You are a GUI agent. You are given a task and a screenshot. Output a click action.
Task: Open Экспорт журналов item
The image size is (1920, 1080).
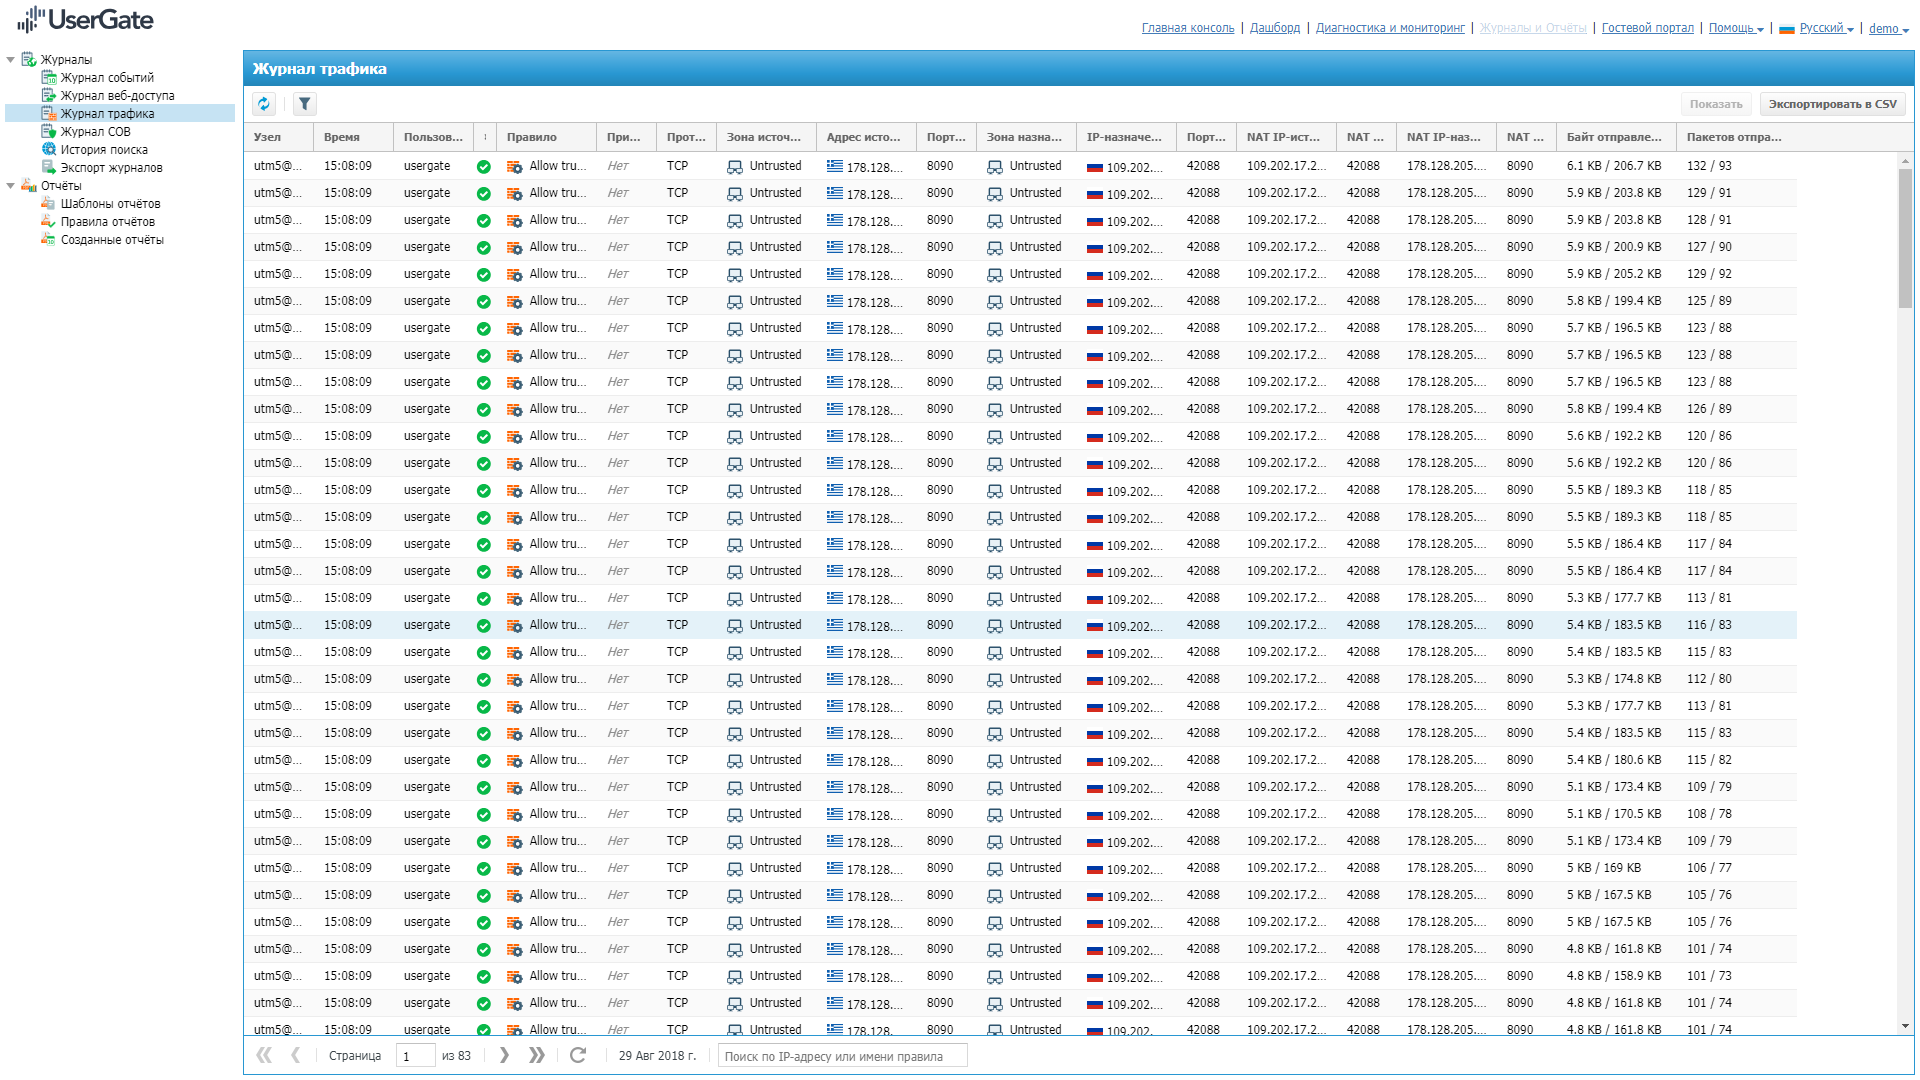point(111,168)
